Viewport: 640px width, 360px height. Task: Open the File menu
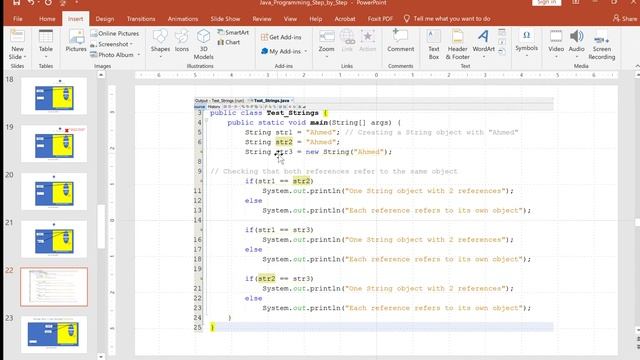[x=18, y=19]
